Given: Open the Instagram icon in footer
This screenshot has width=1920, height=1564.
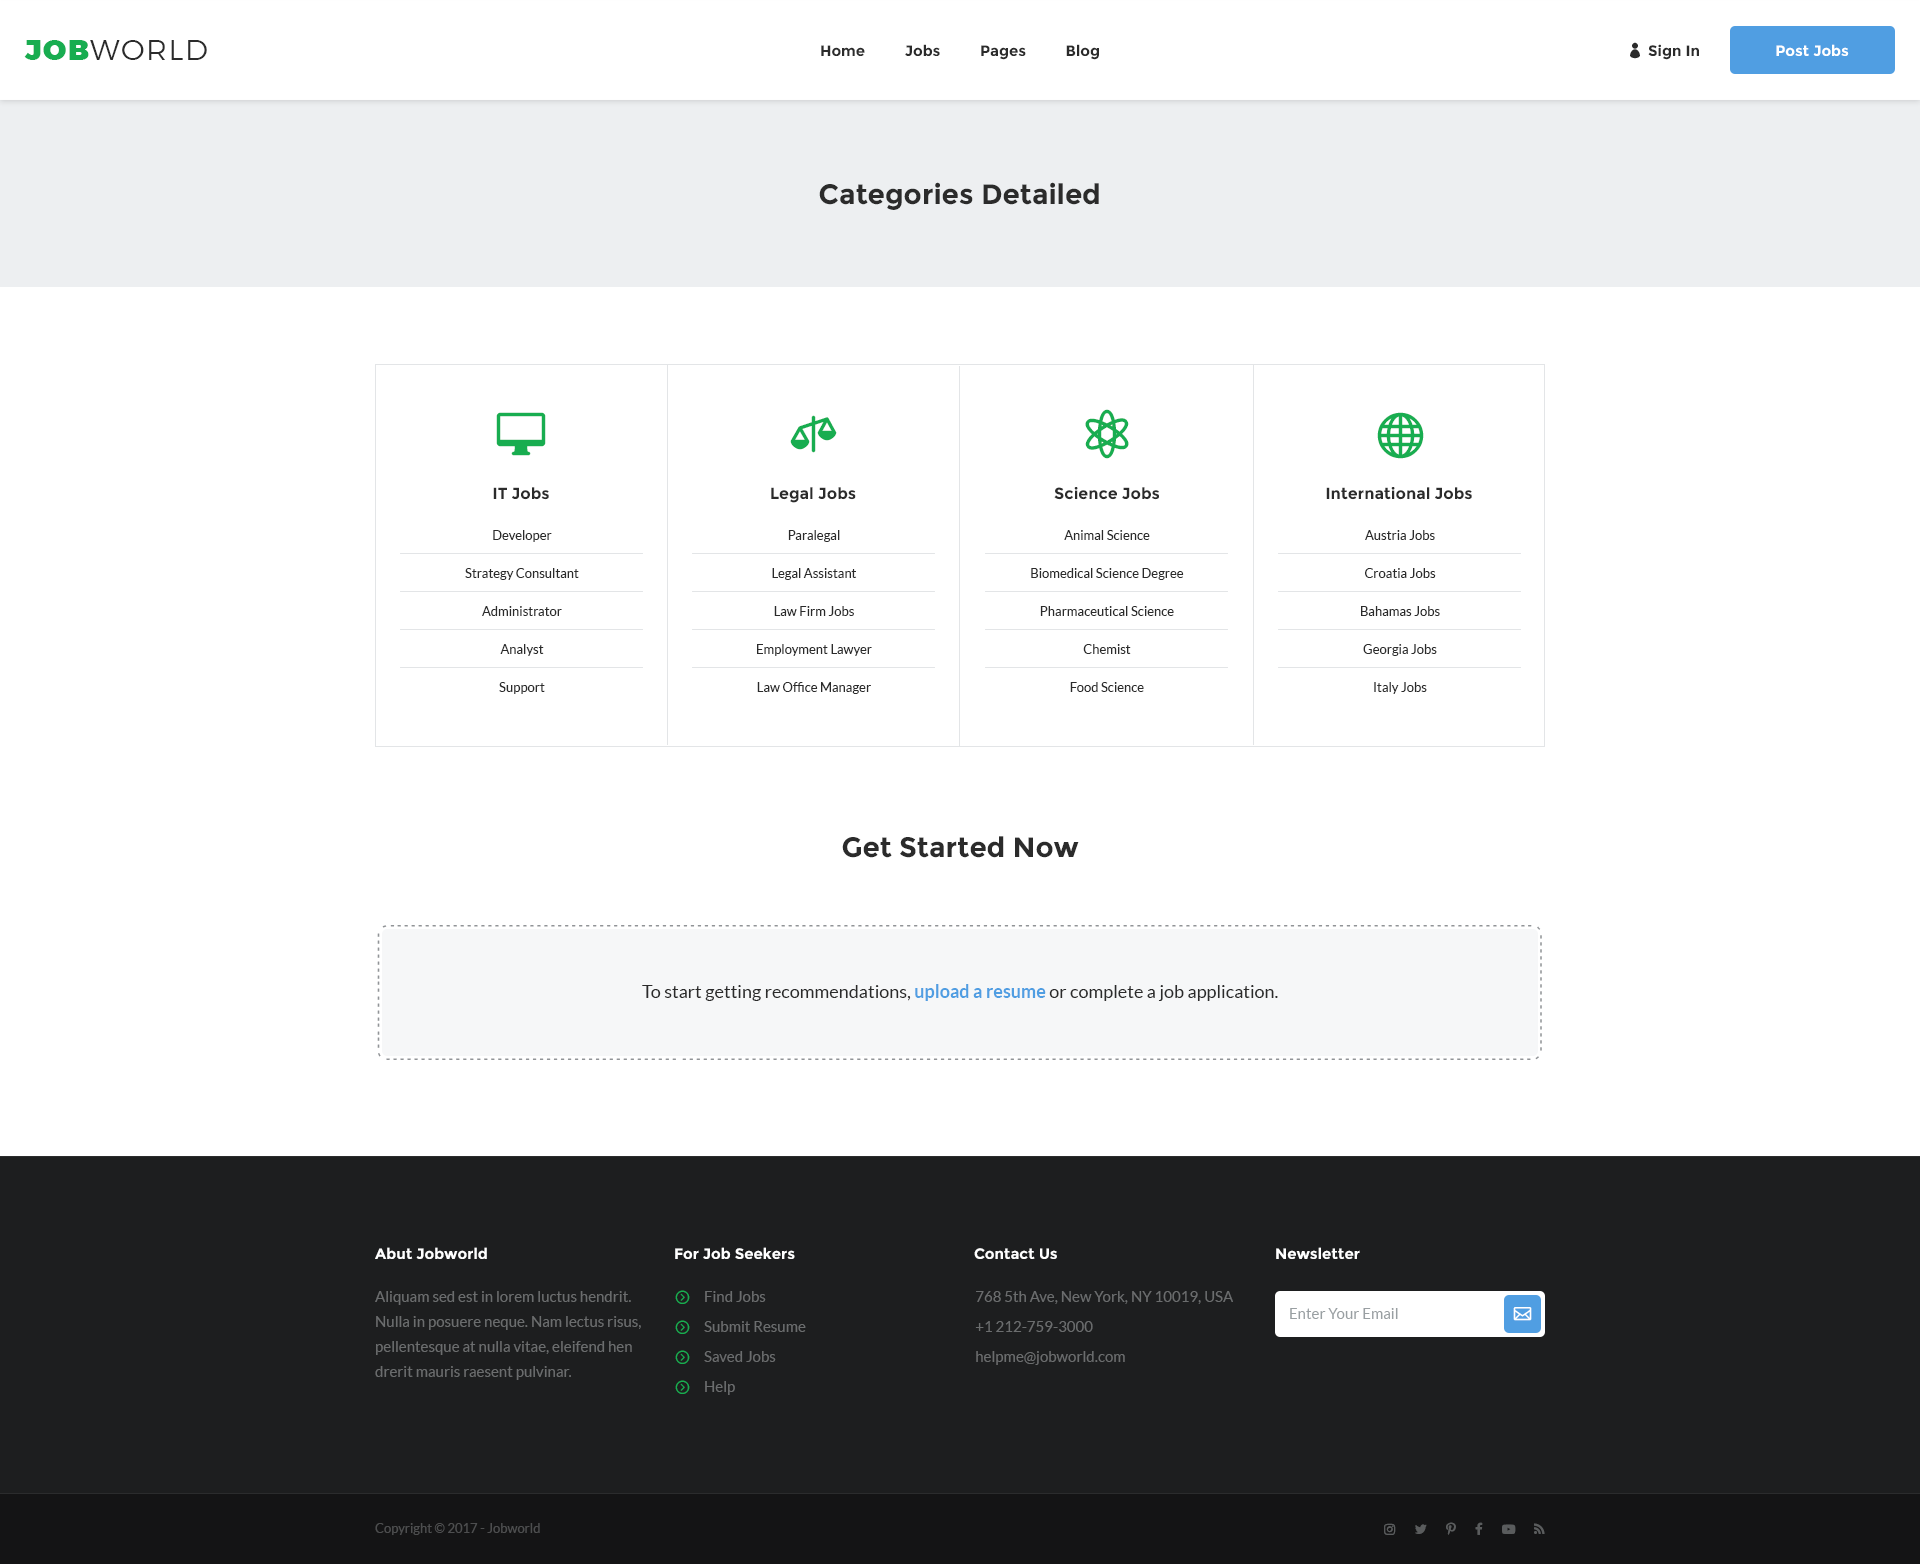Looking at the screenshot, I should (1389, 1529).
